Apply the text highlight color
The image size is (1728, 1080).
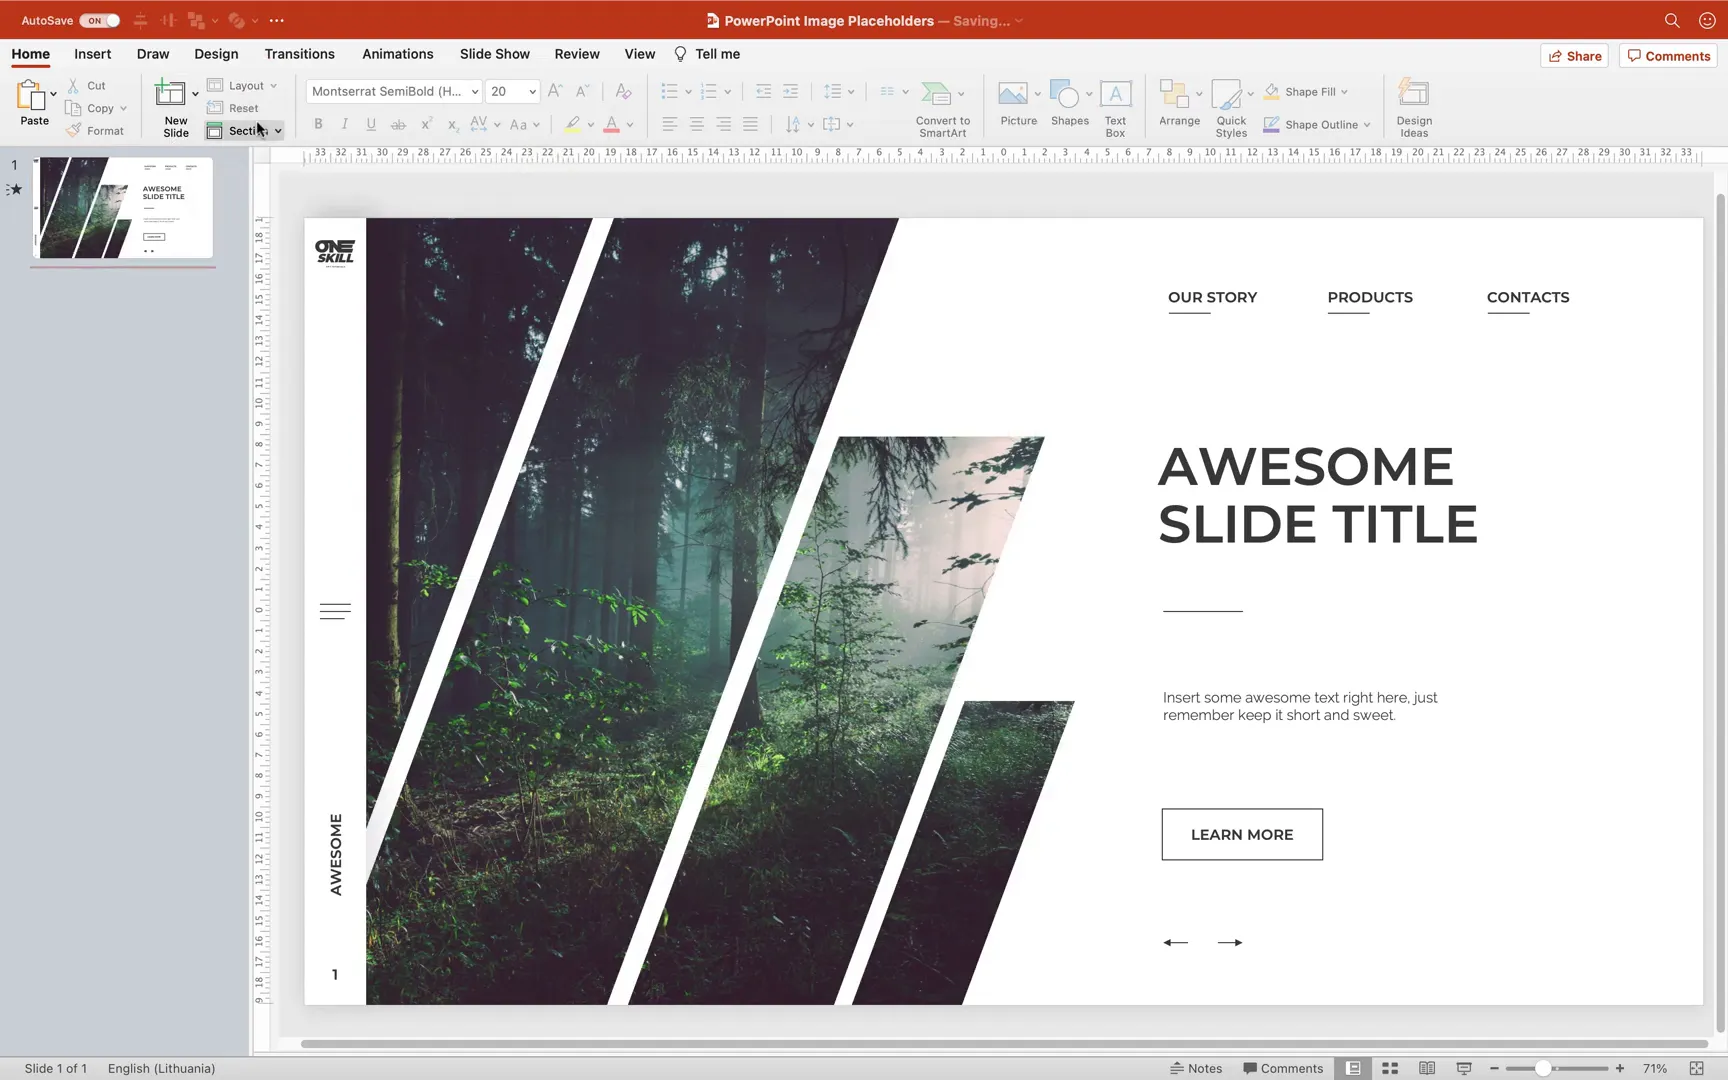572,124
